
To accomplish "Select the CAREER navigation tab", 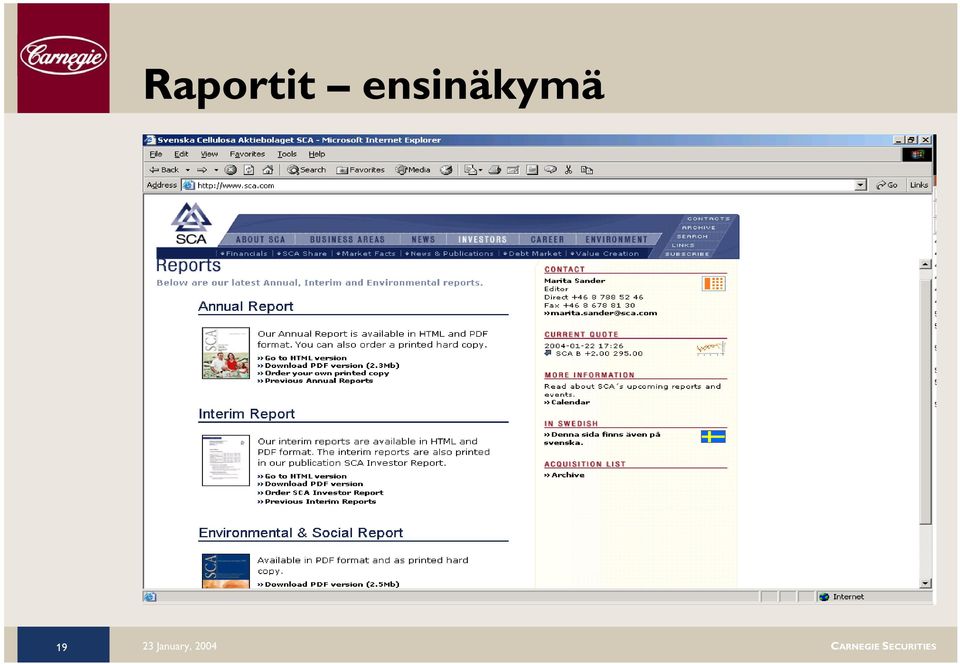I will click(547, 239).
